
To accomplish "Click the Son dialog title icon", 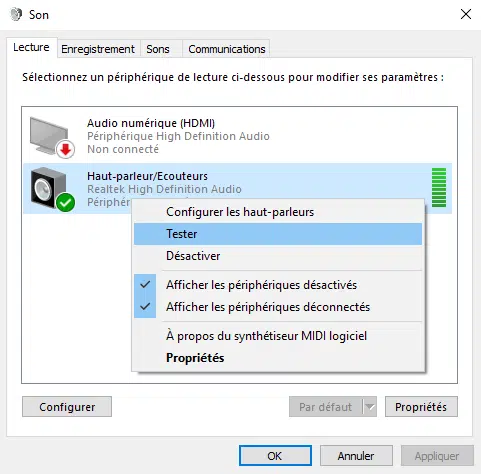I will (x=16, y=15).
